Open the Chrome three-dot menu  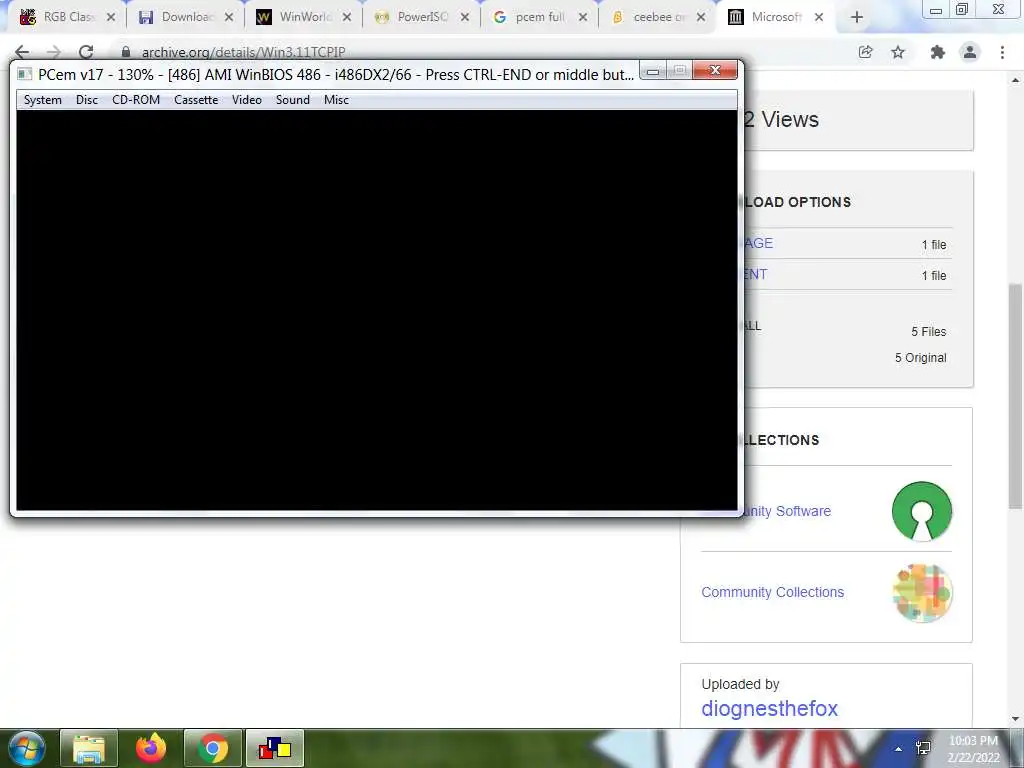(1002, 52)
